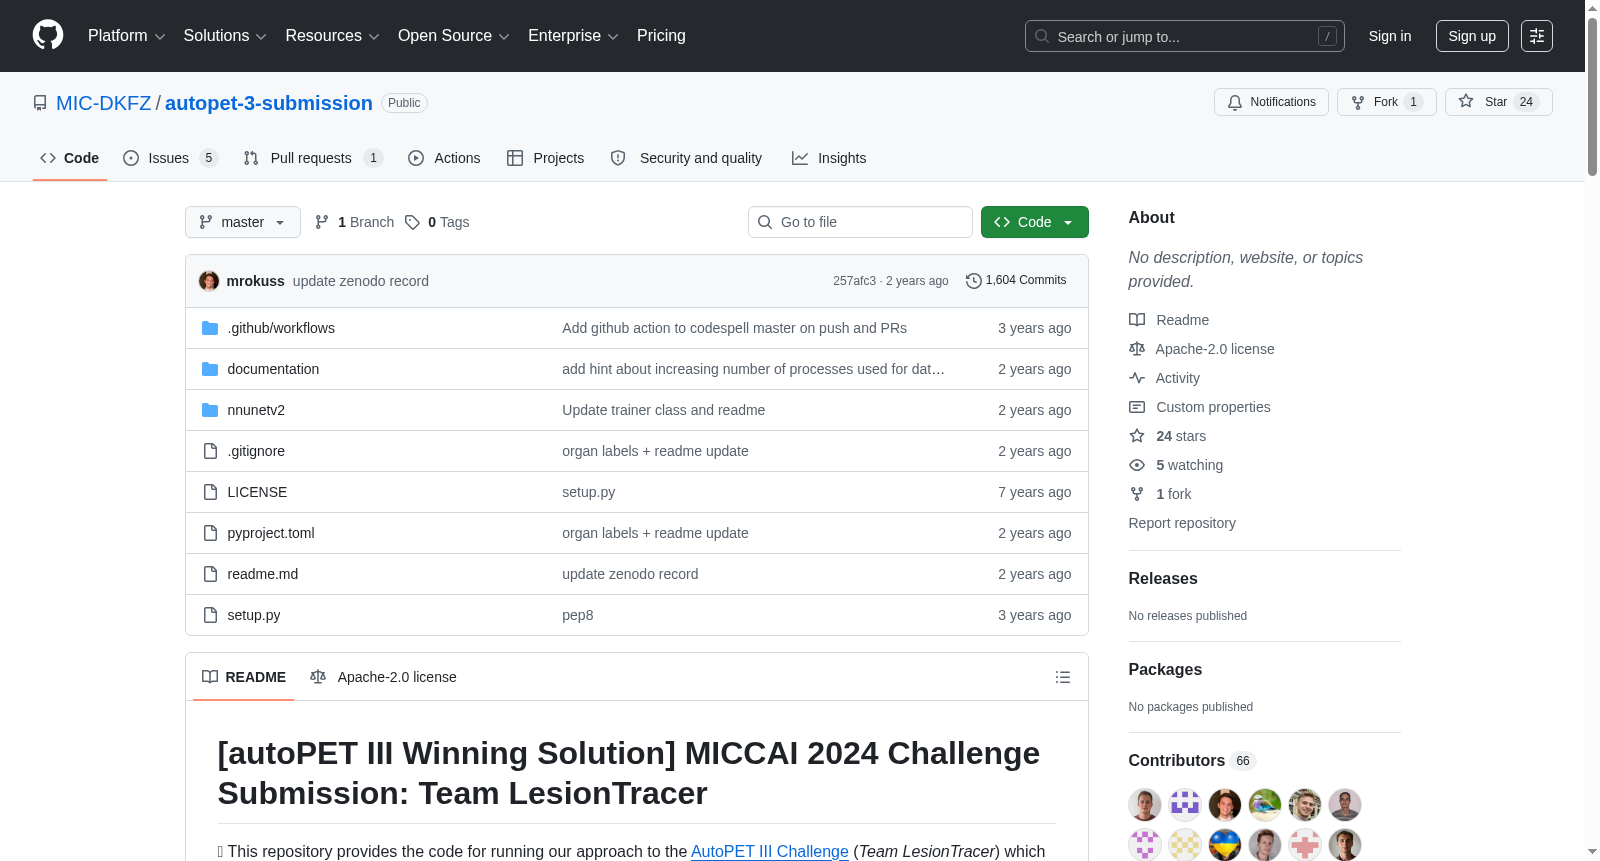
Task: Open the command palette icon in header
Action: 1536,36
